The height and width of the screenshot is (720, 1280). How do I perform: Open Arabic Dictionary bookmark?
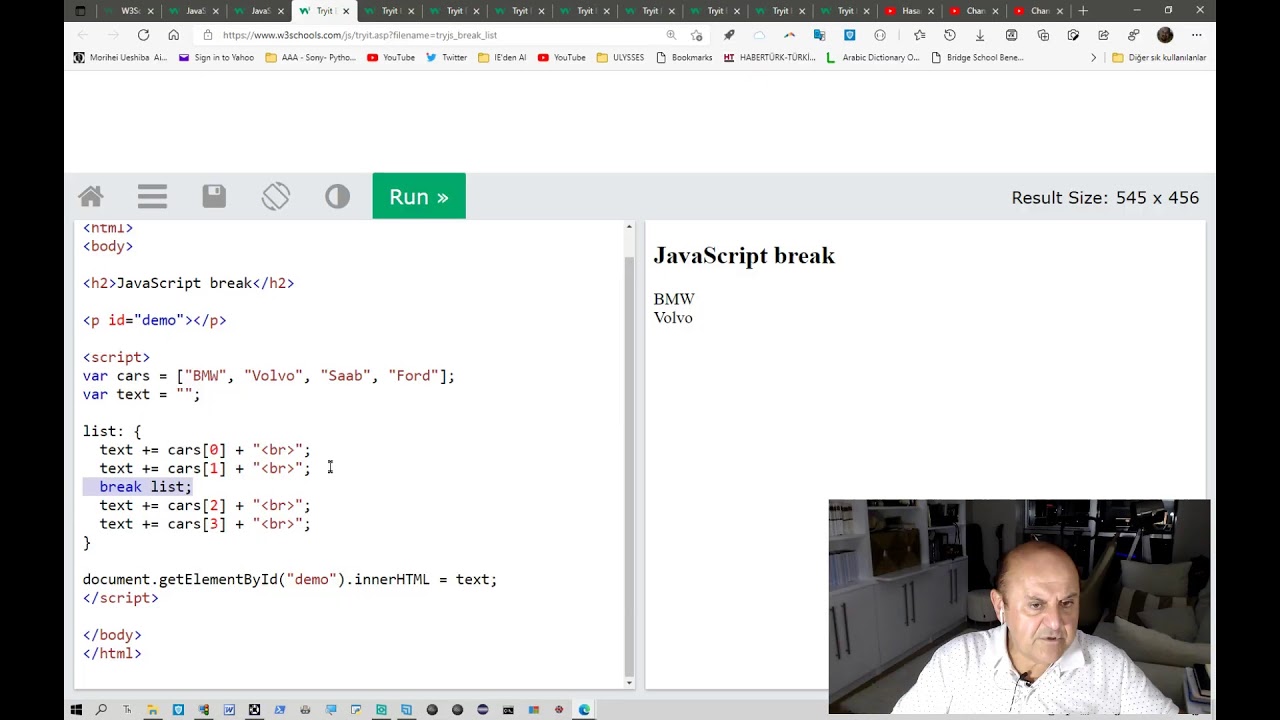pos(872,58)
